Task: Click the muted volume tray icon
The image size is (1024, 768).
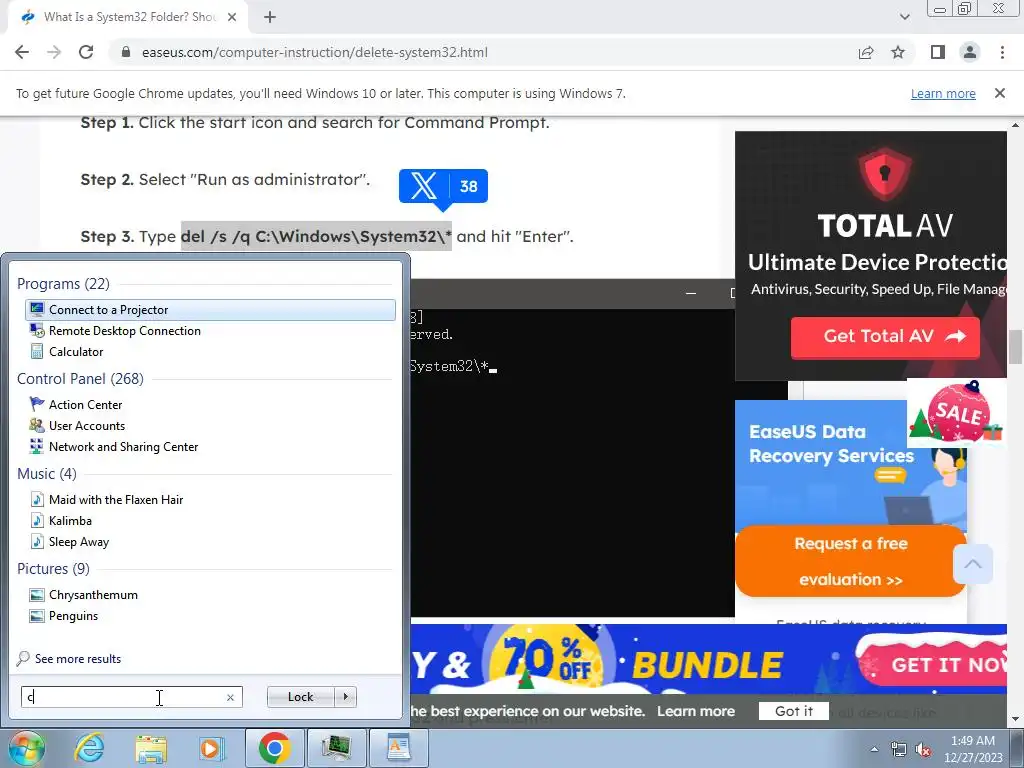Action: click(x=923, y=749)
